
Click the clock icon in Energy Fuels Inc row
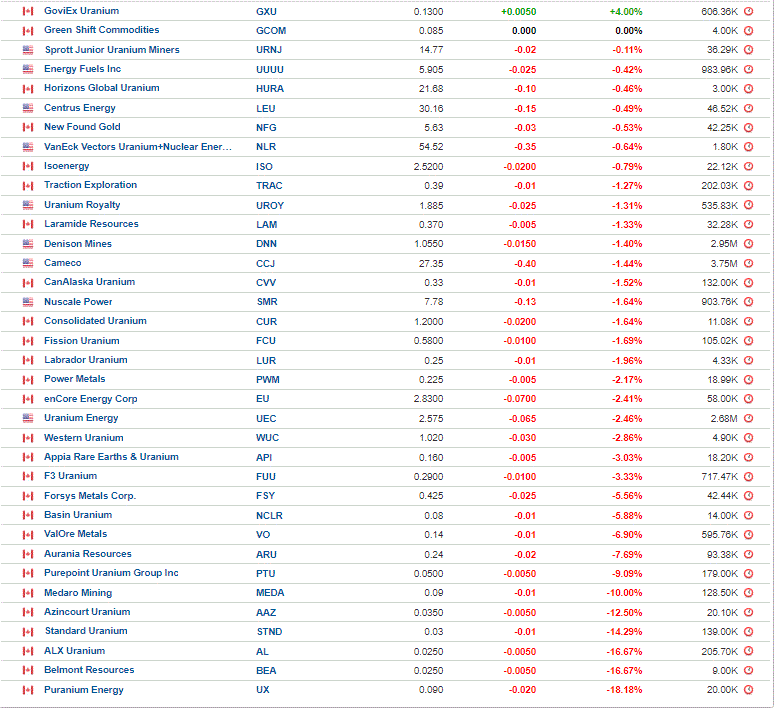click(x=749, y=70)
